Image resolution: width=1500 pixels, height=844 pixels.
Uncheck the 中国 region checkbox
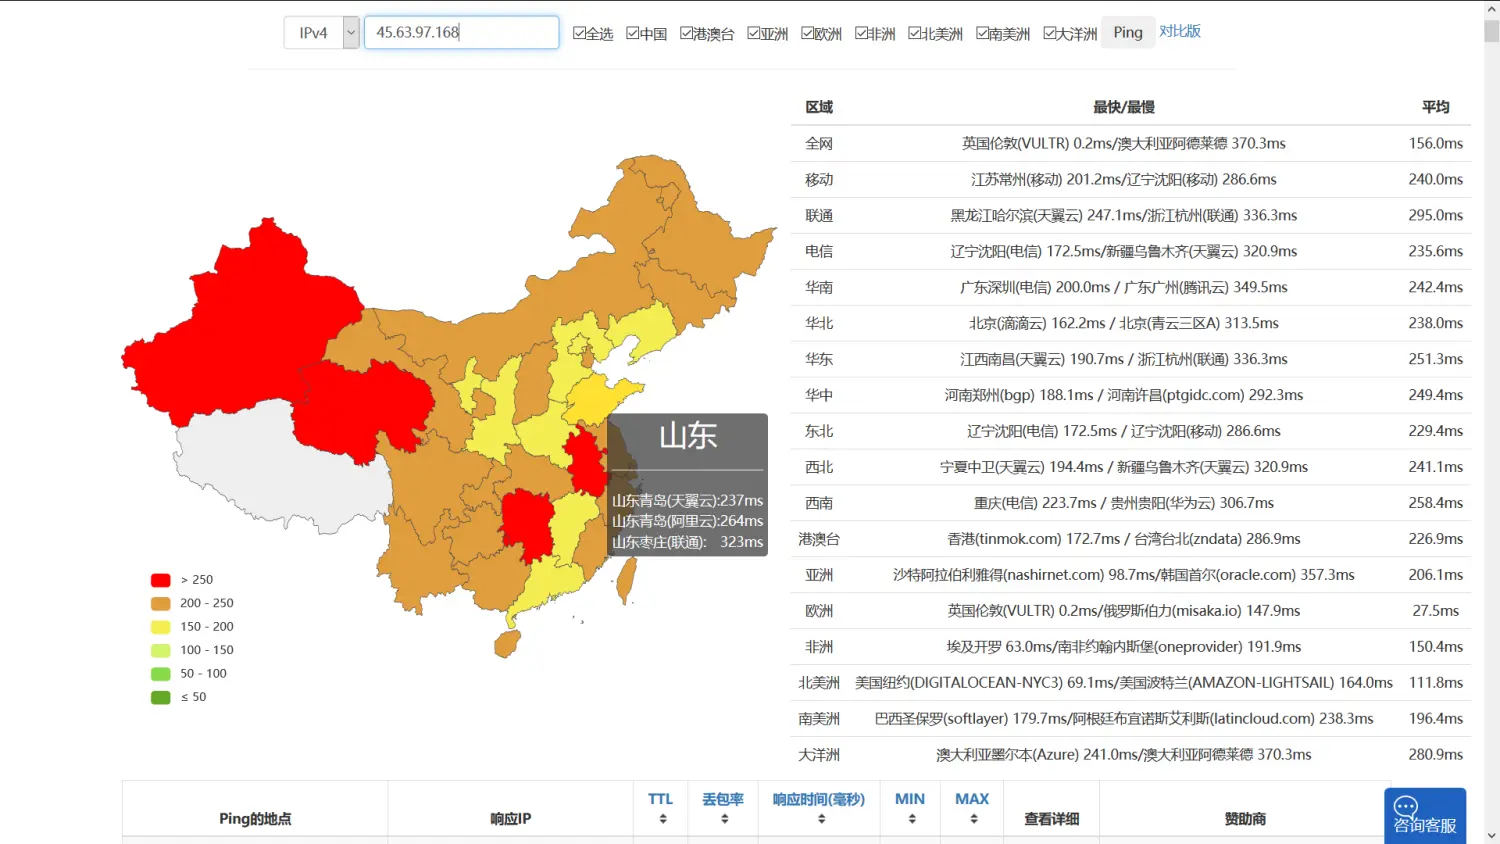point(633,33)
